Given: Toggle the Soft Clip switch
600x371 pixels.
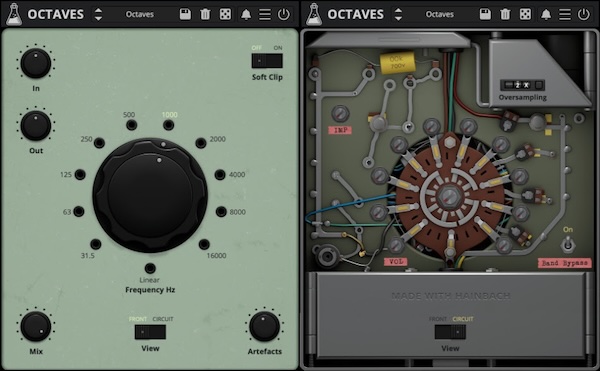Looking at the screenshot, I should tap(267, 60).
